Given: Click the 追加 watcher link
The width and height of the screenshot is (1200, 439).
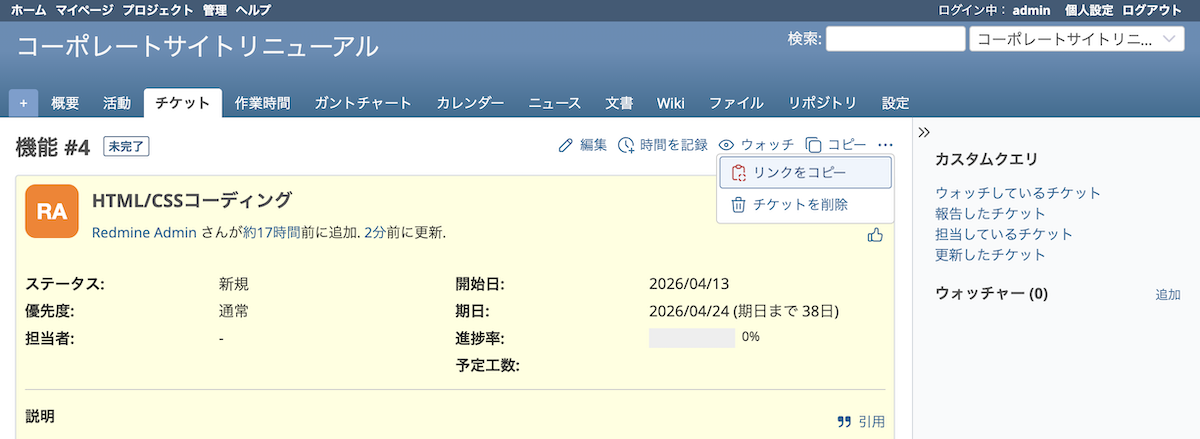Looking at the screenshot, I should 1167,295.
